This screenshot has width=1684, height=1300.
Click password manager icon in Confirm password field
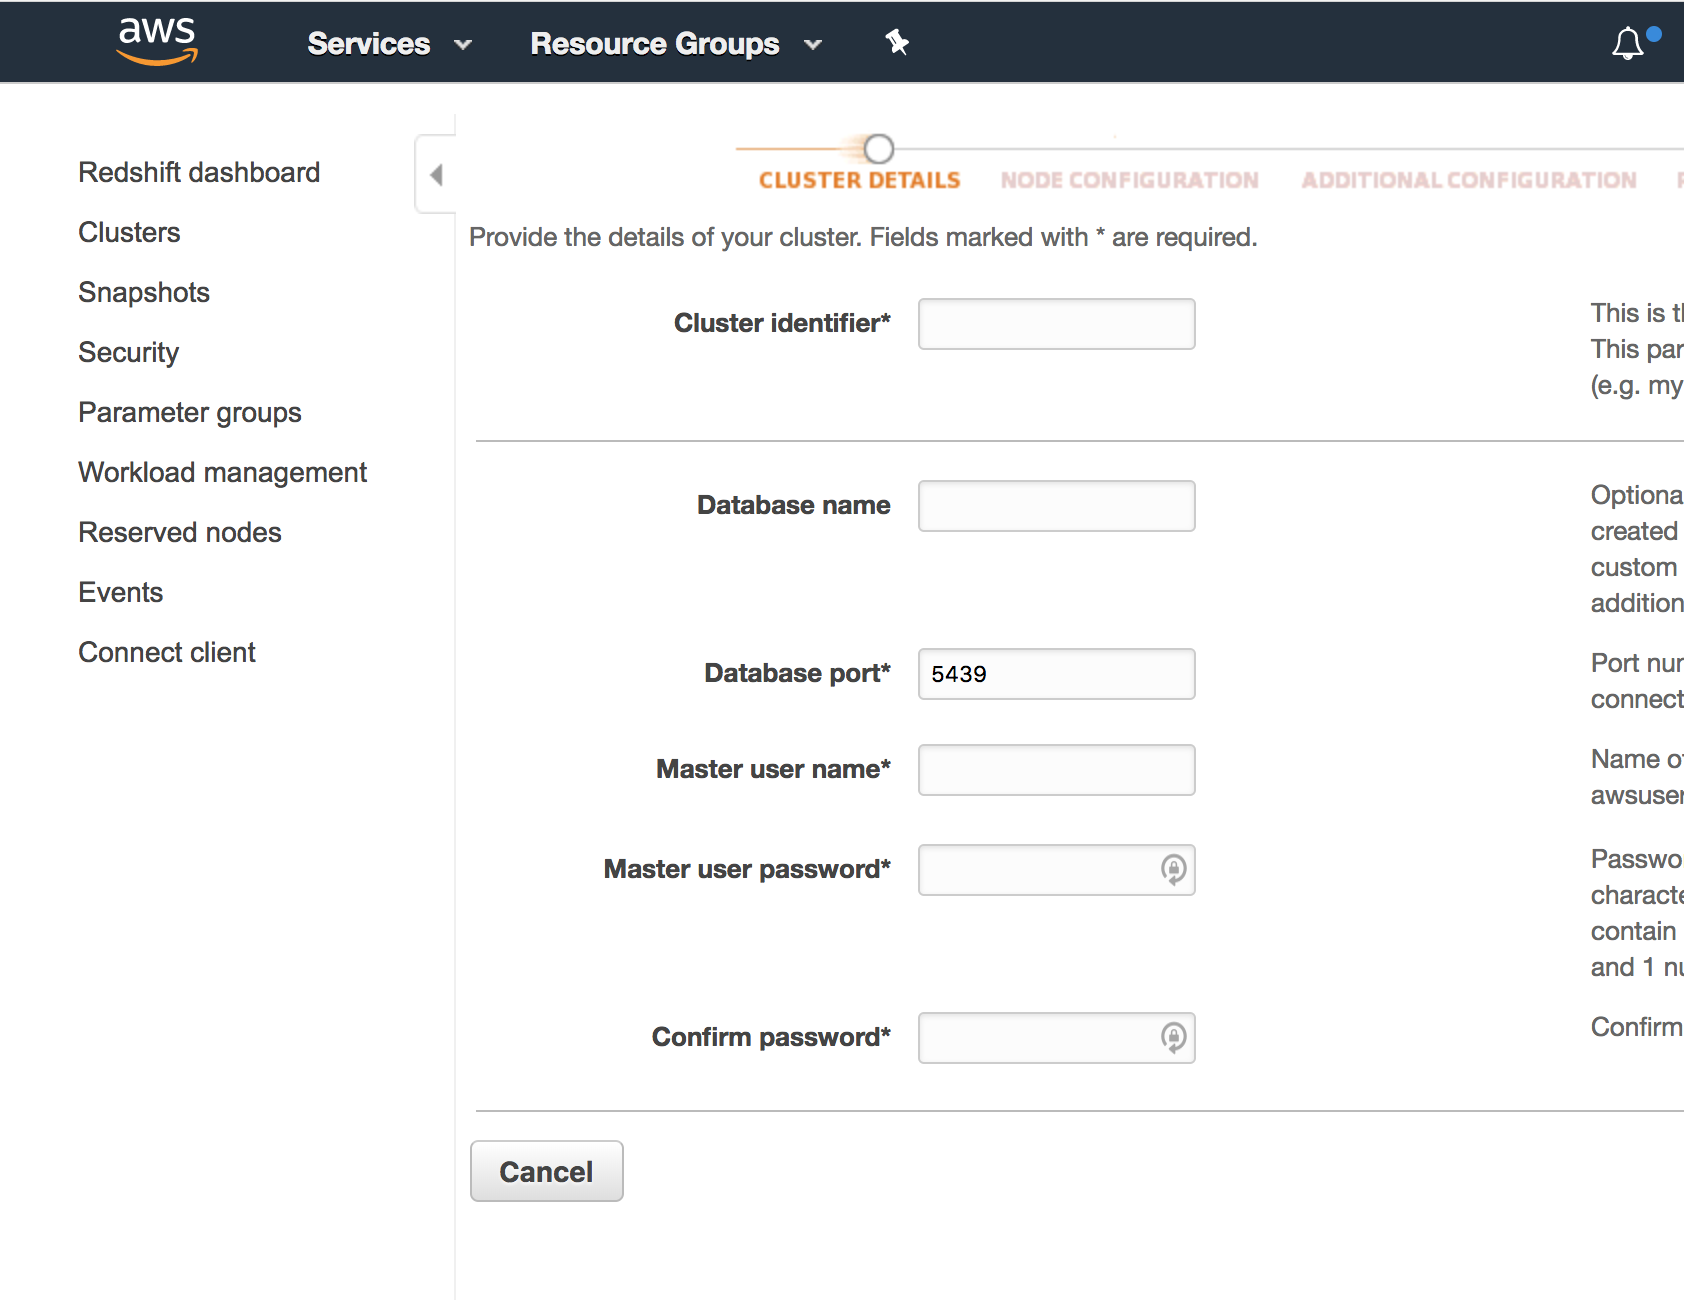pos(1173,1038)
